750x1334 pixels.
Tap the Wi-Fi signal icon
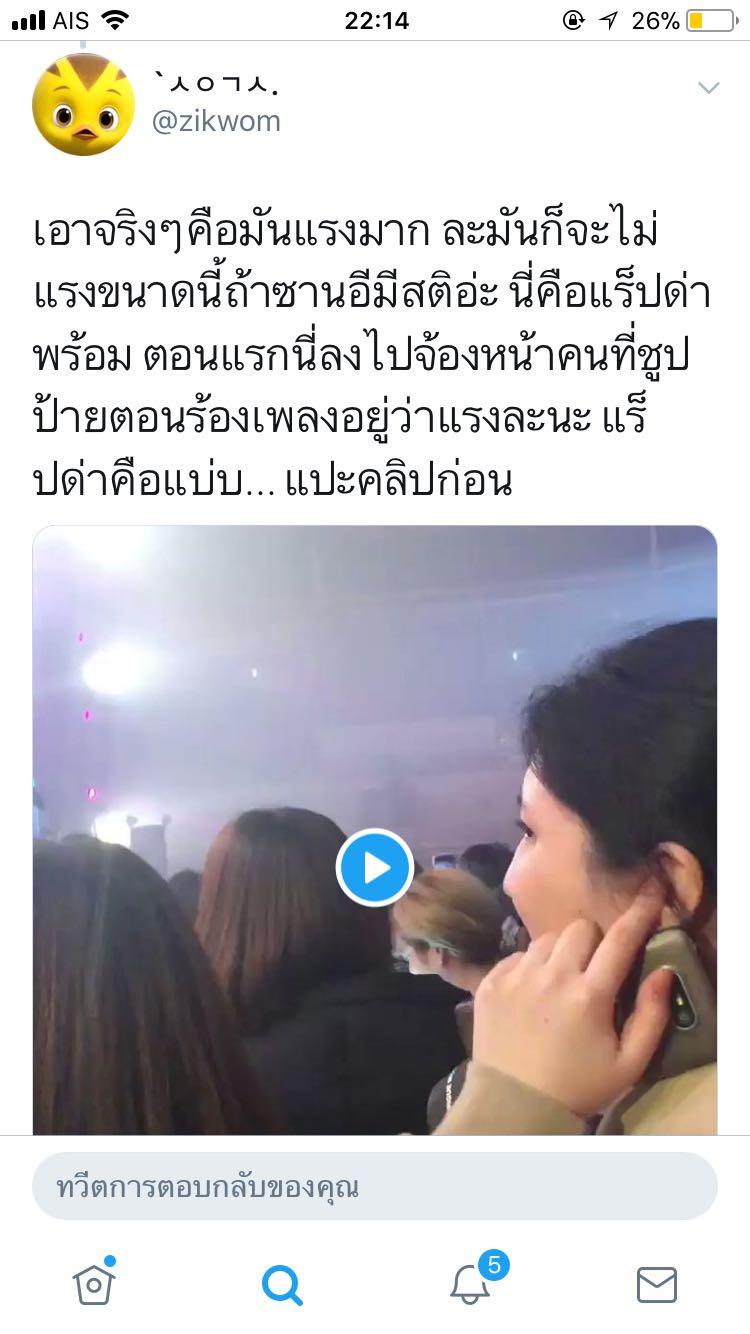click(x=115, y=20)
